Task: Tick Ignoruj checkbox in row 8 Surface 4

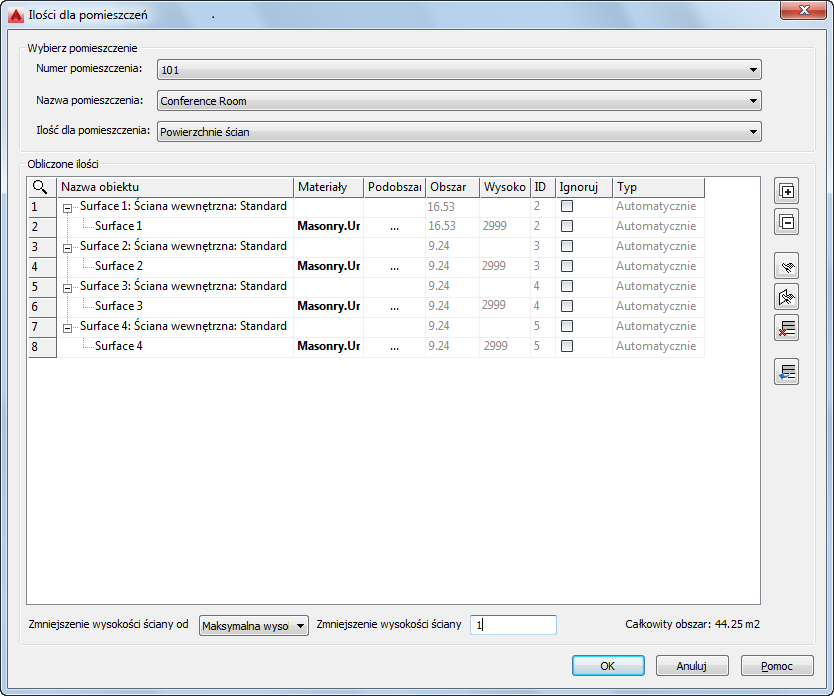Action: (x=567, y=346)
